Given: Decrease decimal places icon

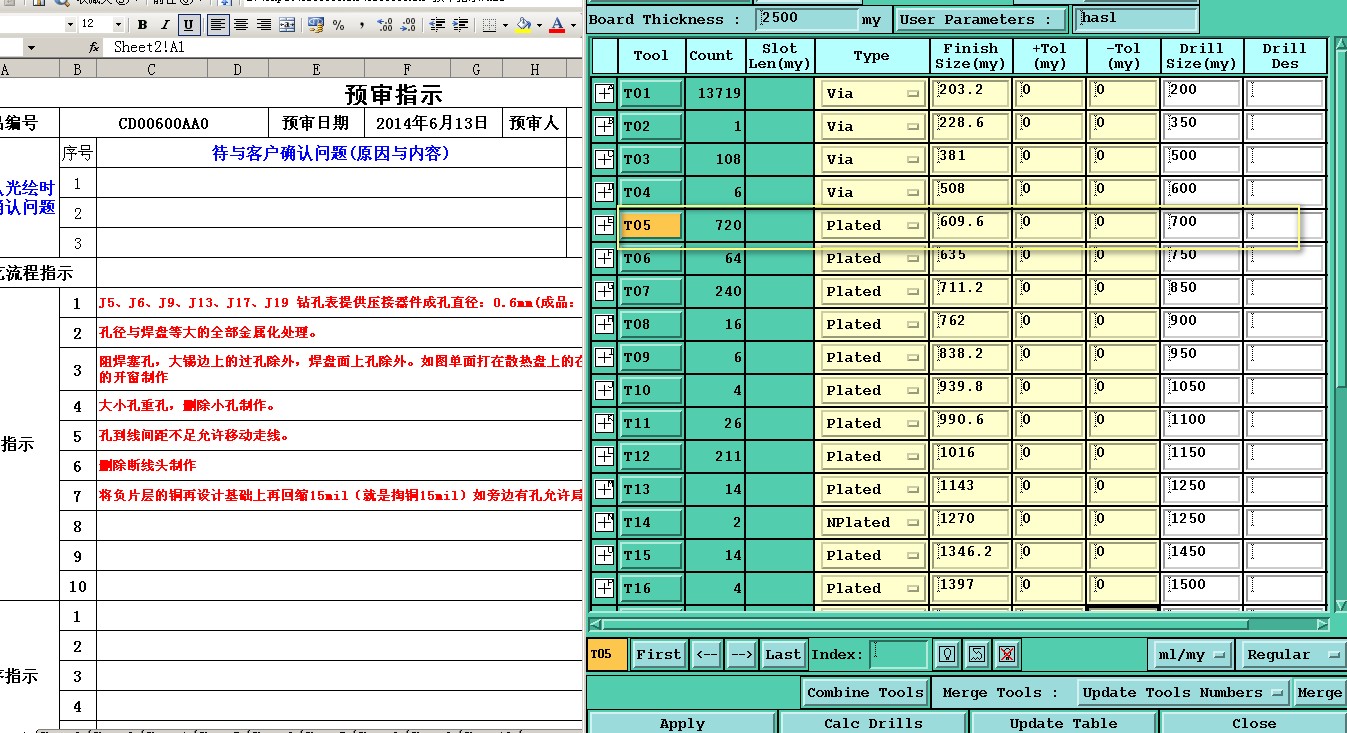Looking at the screenshot, I should (408, 25).
